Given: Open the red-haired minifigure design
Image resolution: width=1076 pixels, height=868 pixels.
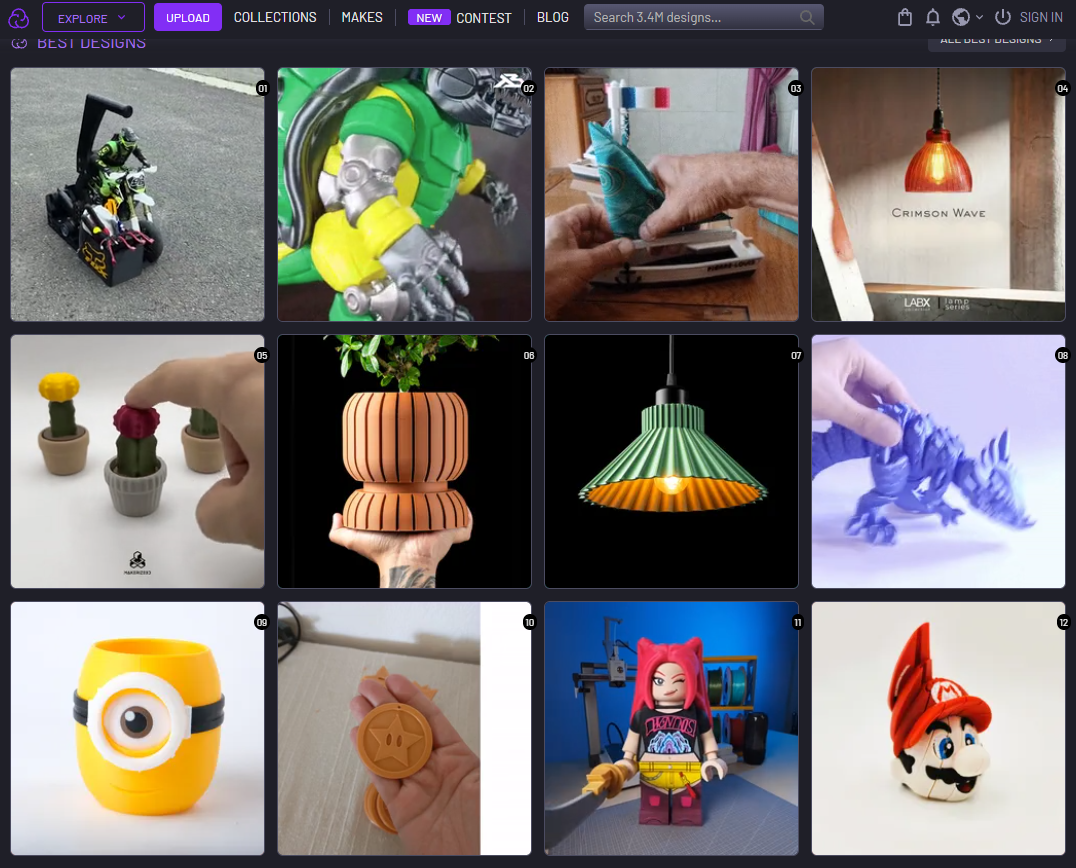Looking at the screenshot, I should [x=671, y=728].
